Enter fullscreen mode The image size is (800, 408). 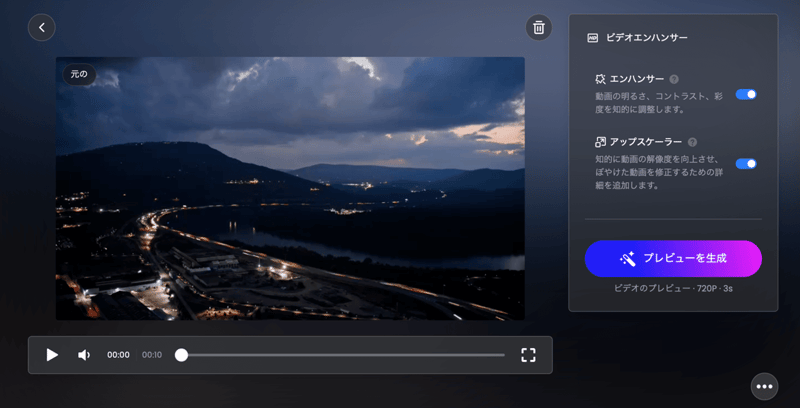coord(528,355)
